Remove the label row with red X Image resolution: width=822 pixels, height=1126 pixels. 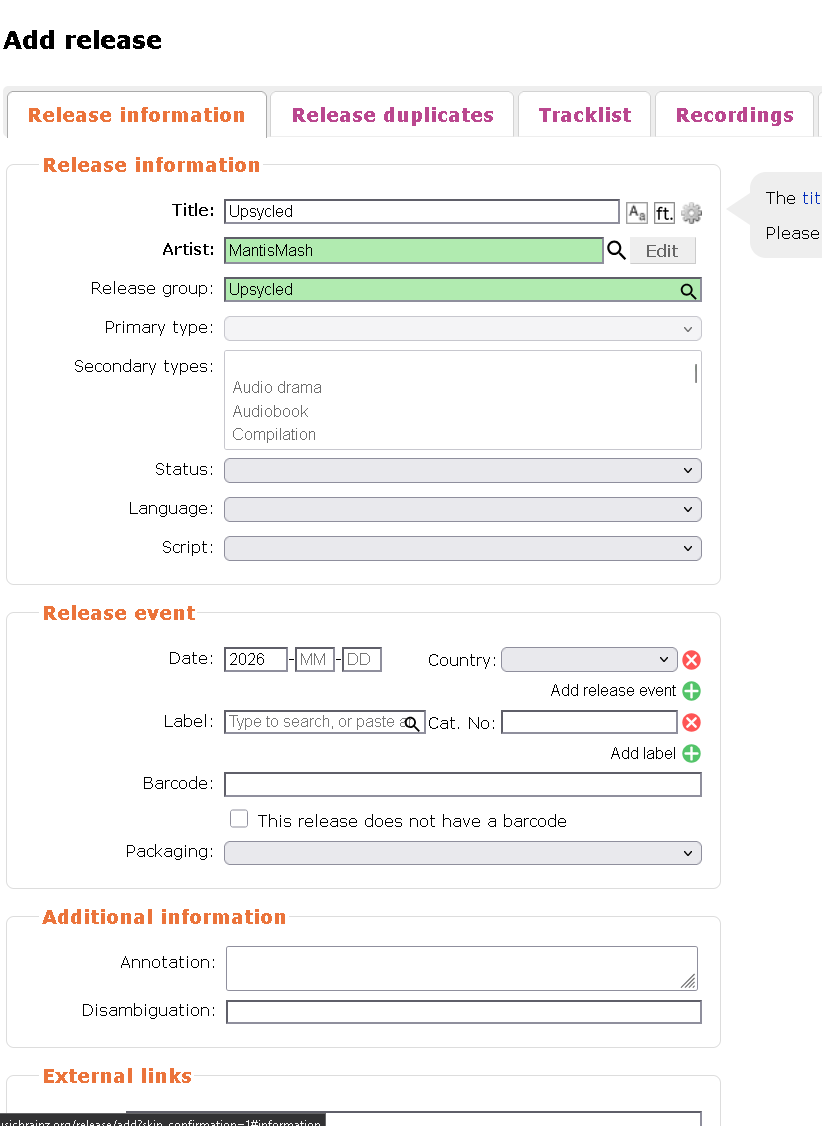(x=691, y=722)
